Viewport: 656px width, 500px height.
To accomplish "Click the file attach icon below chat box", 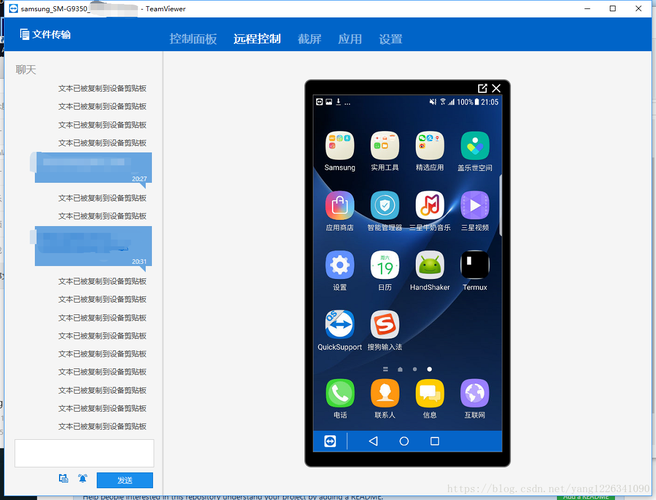I will [x=63, y=478].
